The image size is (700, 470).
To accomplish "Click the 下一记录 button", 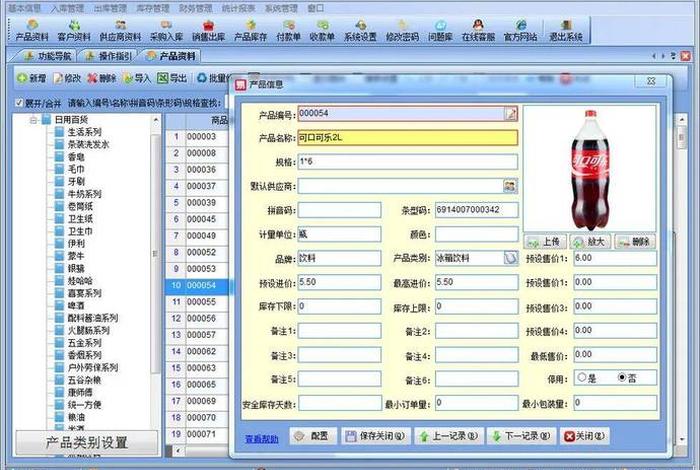I will coord(521,436).
